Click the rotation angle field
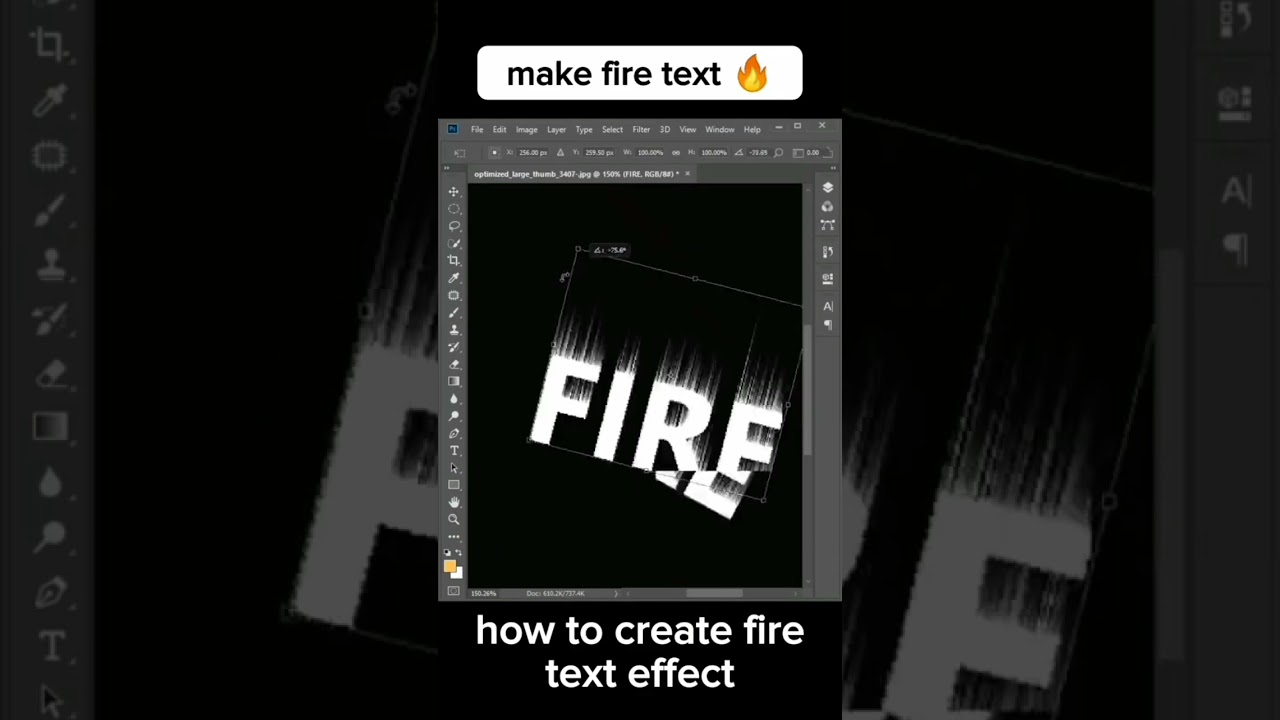Image resolution: width=1280 pixels, height=720 pixels. (x=759, y=152)
